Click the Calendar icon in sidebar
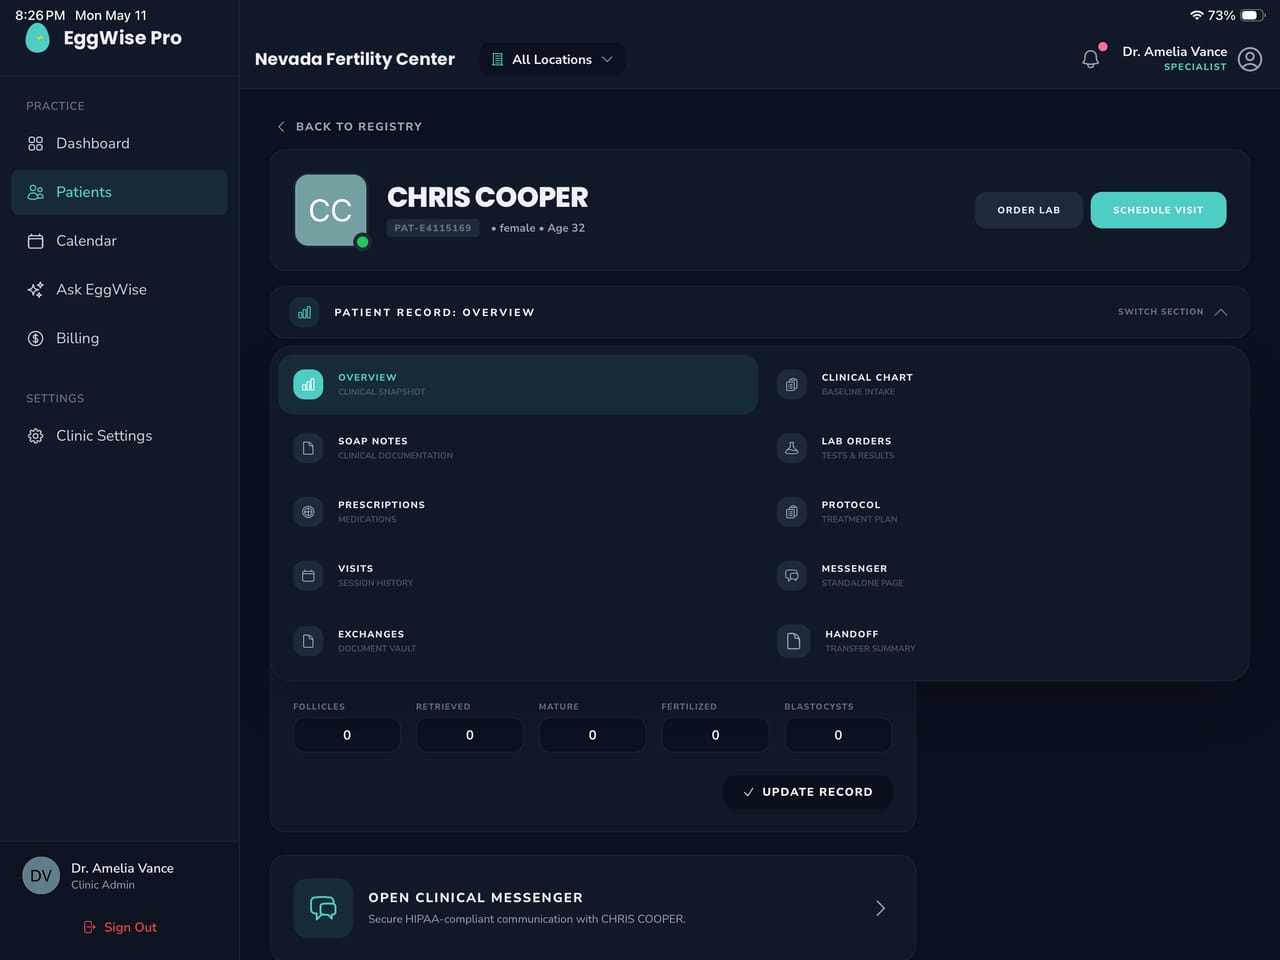The height and width of the screenshot is (960, 1280). point(36,241)
